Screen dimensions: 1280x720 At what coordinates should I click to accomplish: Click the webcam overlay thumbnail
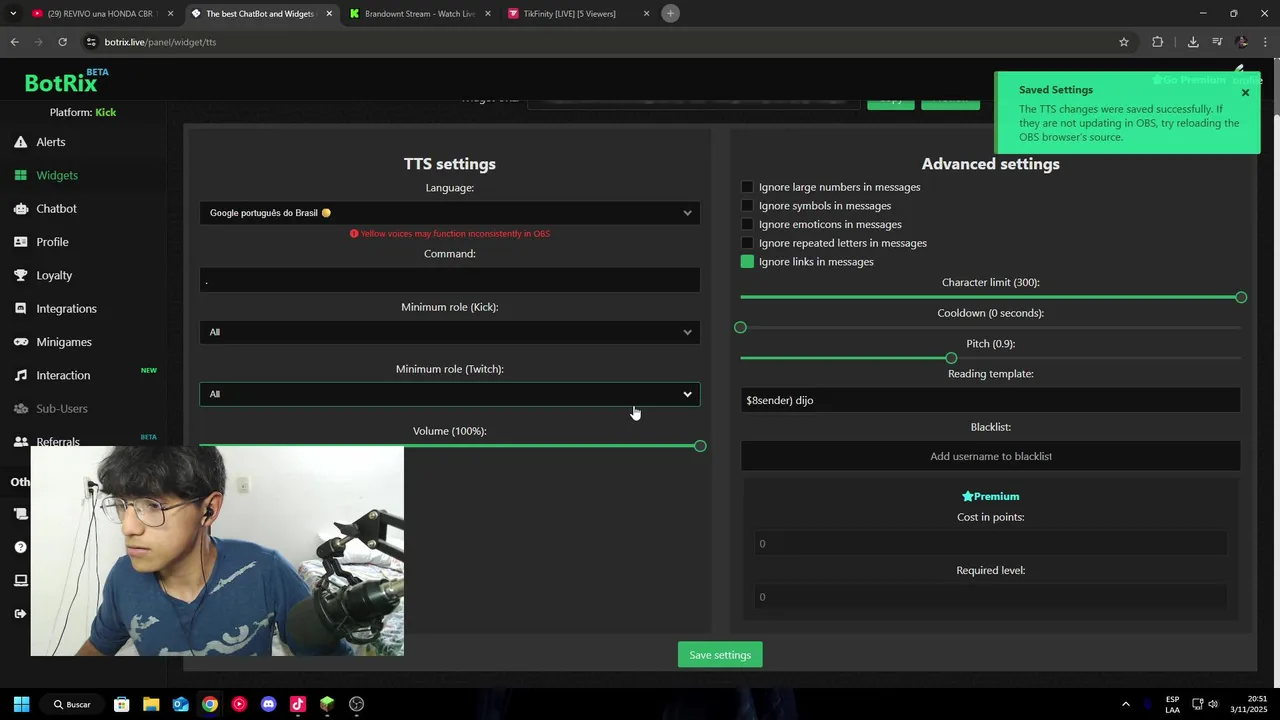[x=217, y=551]
